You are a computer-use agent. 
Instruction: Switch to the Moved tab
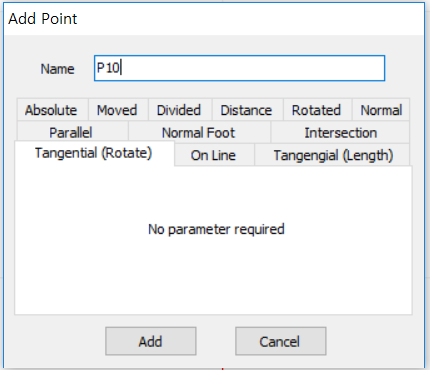118,110
